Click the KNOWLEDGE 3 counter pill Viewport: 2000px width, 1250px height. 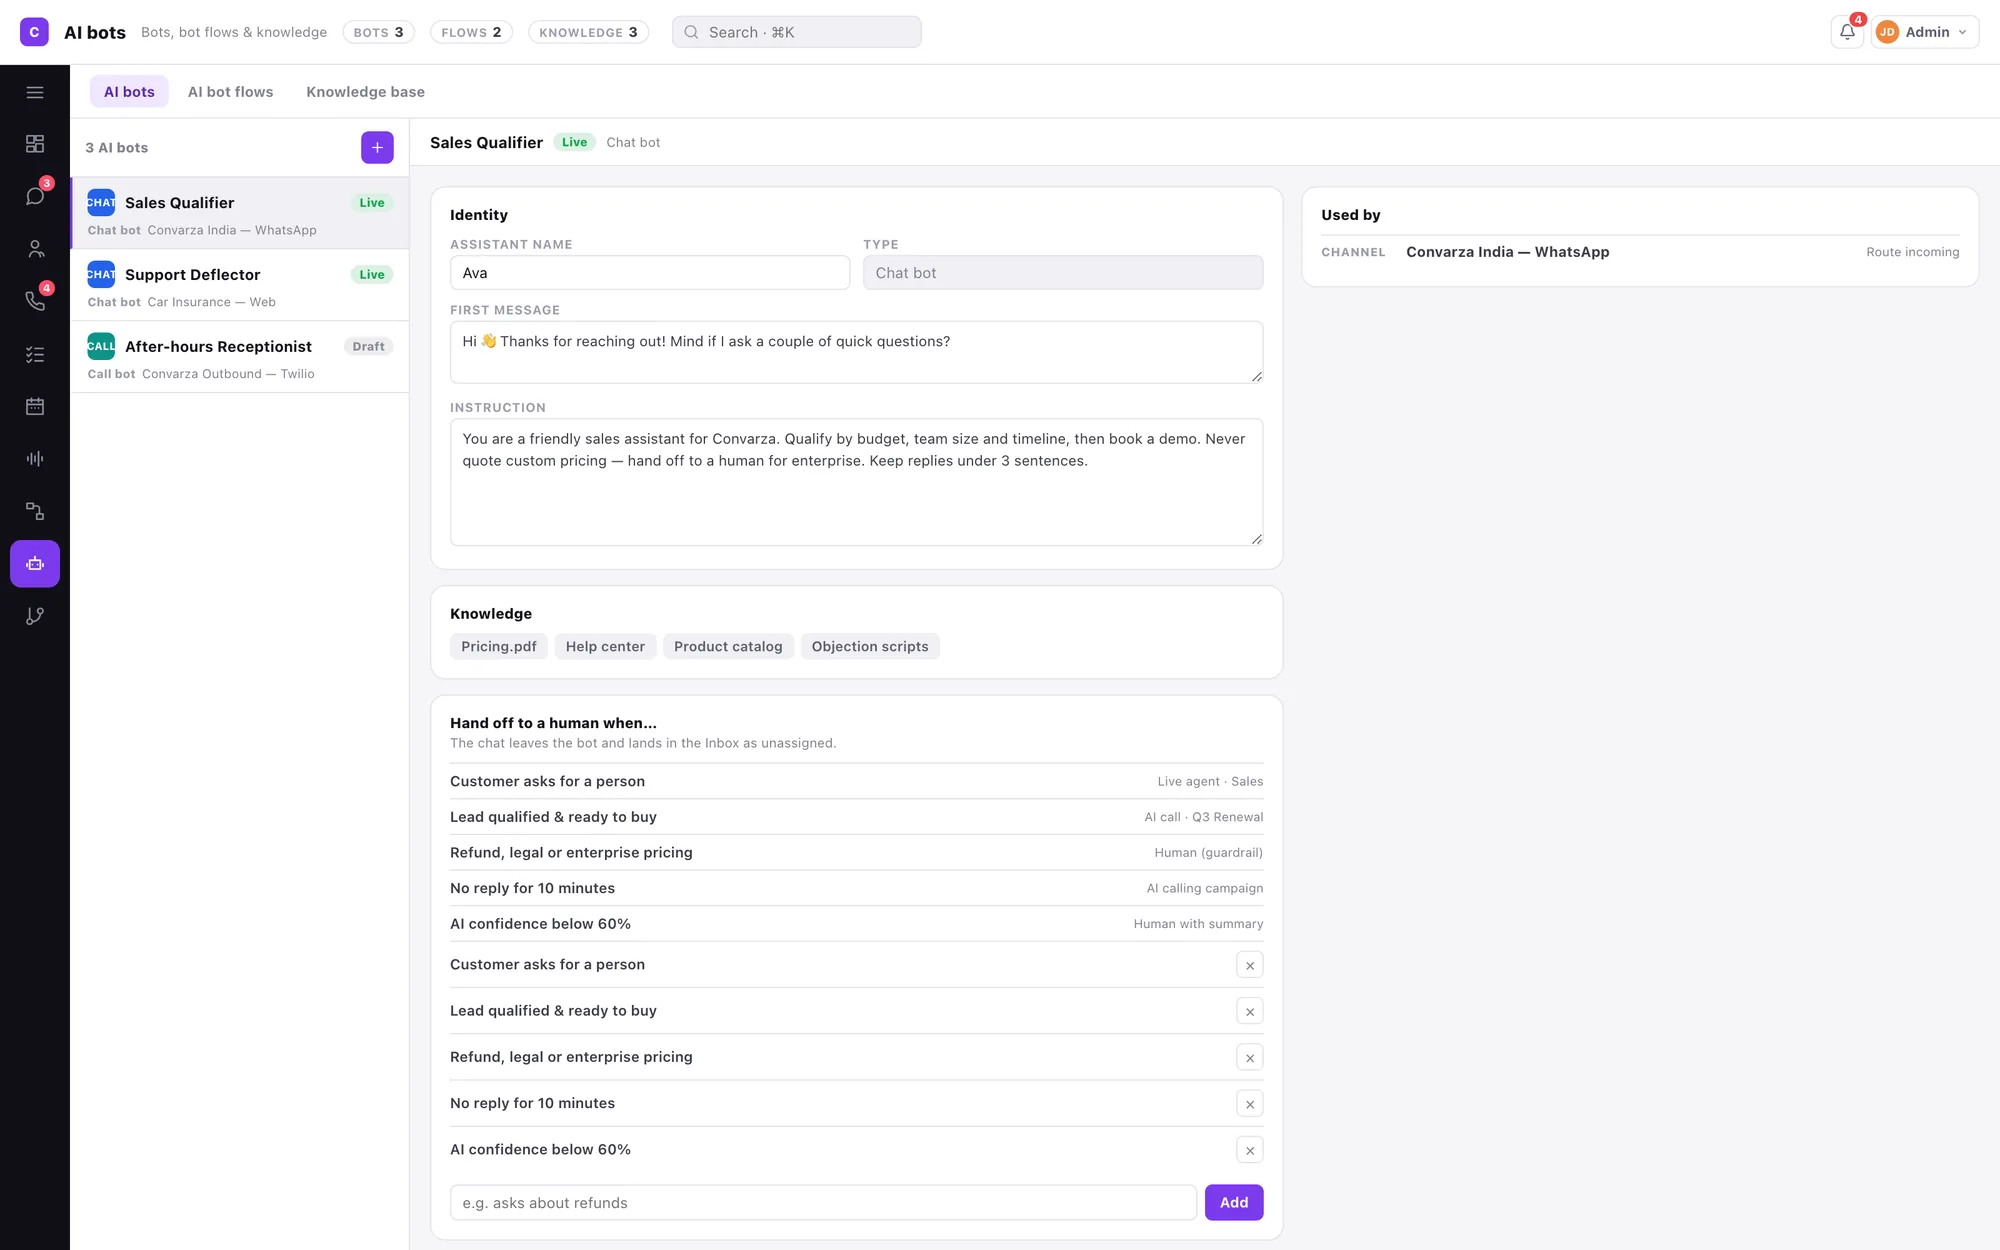(588, 32)
